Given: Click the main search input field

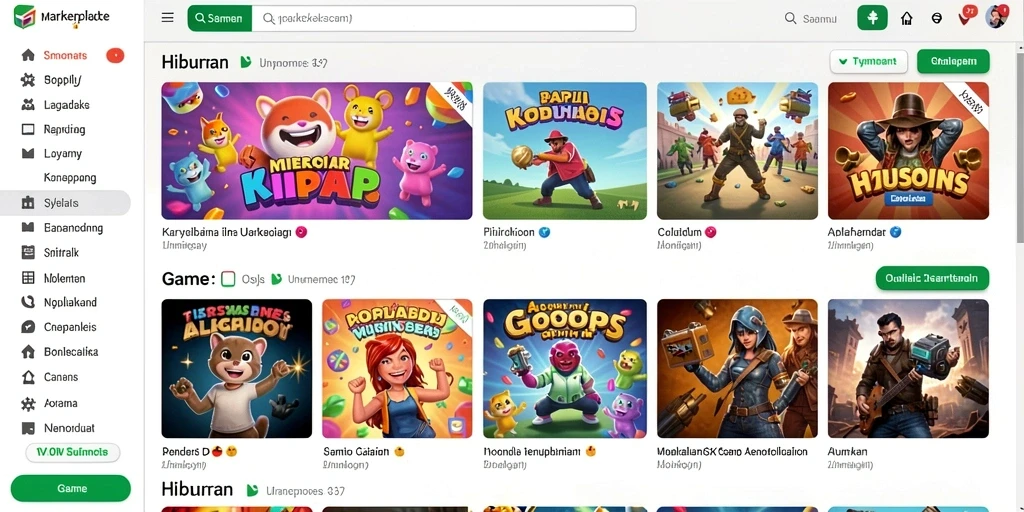Looking at the screenshot, I should [444, 18].
